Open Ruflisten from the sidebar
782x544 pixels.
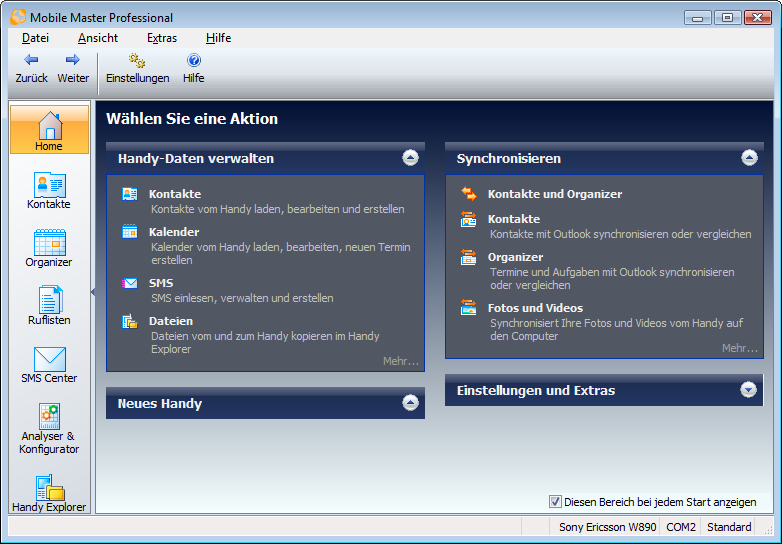49,306
